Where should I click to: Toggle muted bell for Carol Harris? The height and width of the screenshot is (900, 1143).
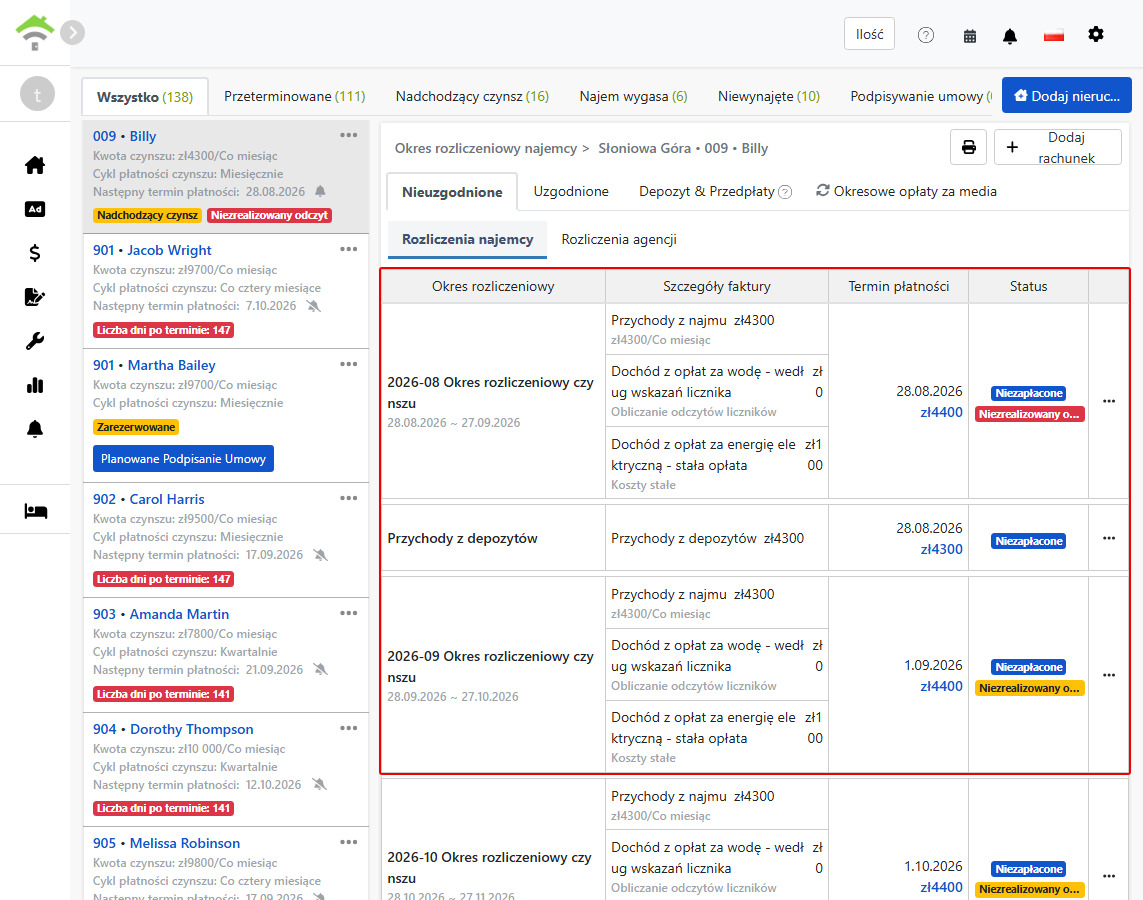click(x=320, y=555)
